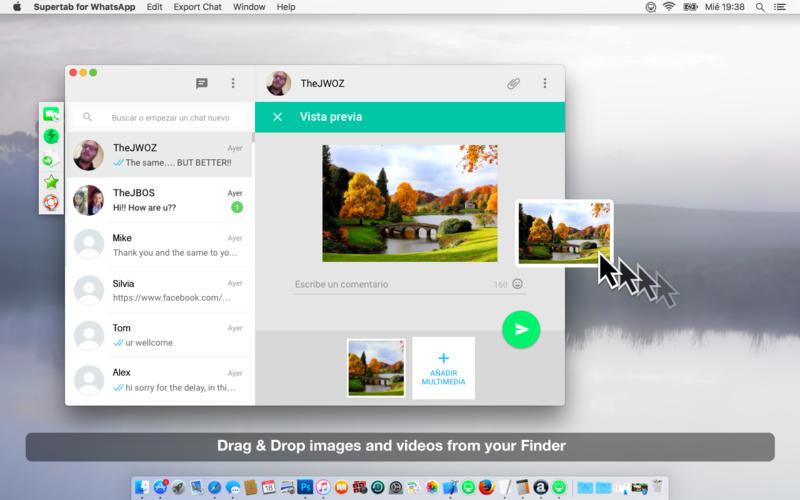This screenshot has width=800, height=500.
Task: Open the Help menu
Action: coord(286,7)
